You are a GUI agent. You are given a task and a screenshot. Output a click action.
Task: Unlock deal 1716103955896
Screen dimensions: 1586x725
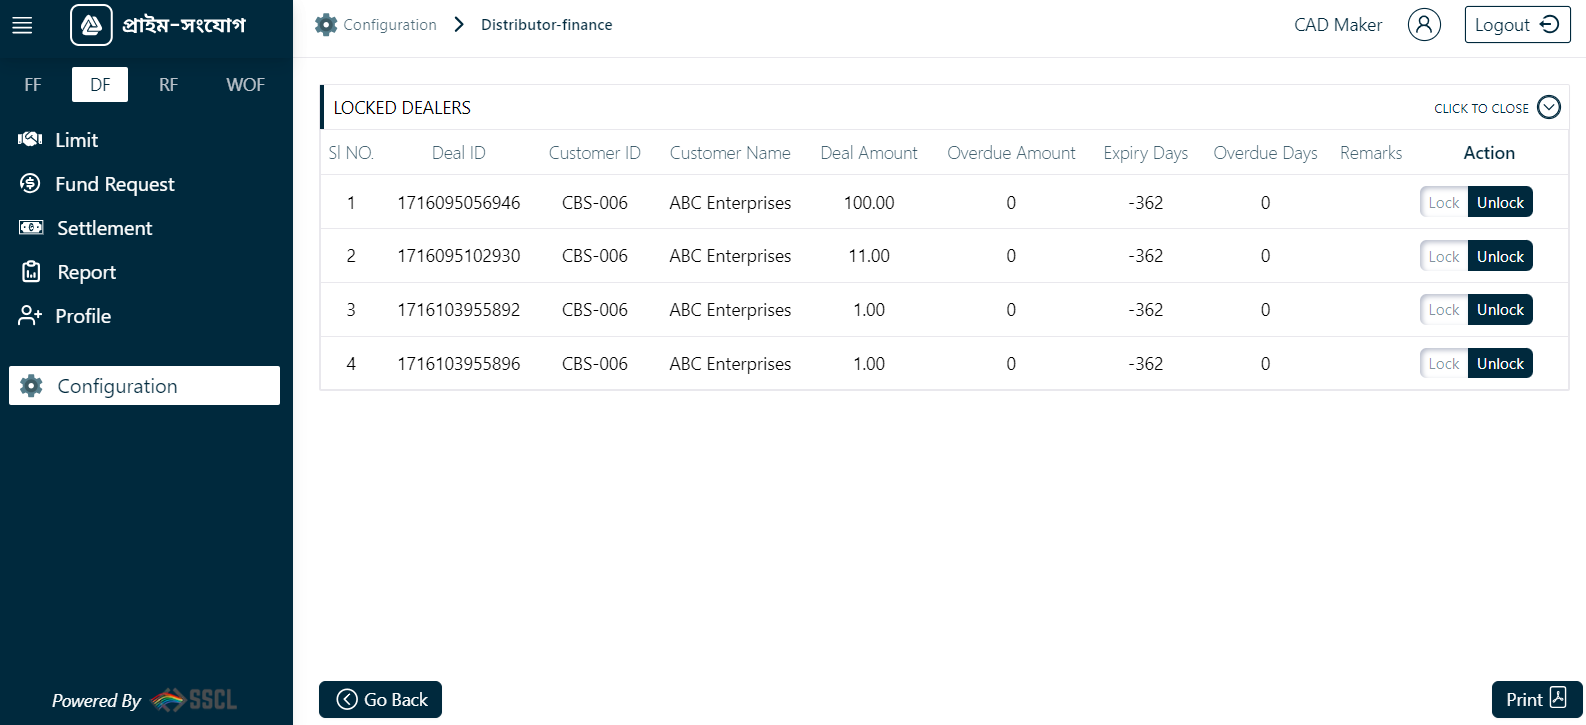[1500, 363]
